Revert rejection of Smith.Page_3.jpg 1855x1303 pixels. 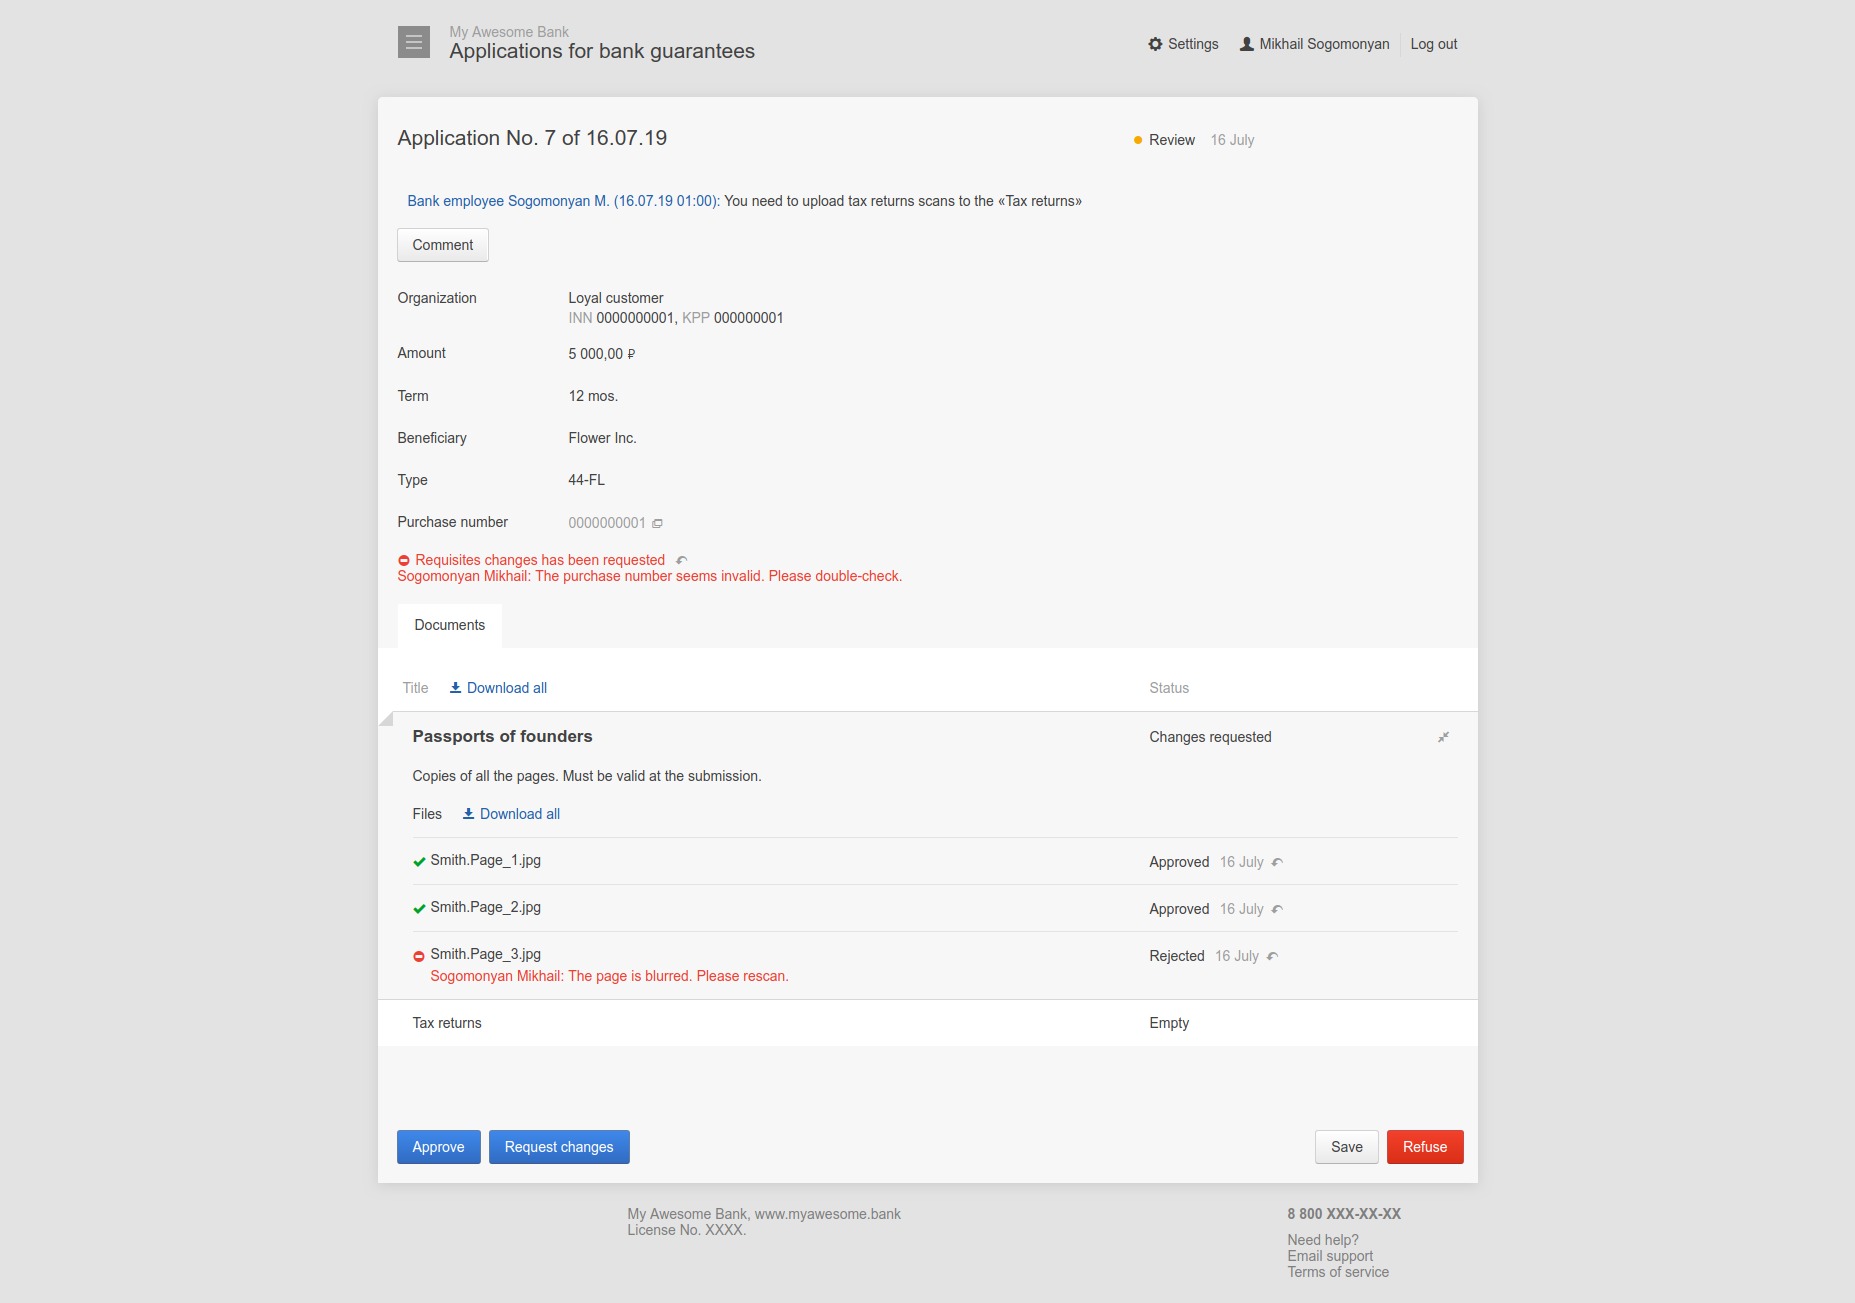(1272, 956)
